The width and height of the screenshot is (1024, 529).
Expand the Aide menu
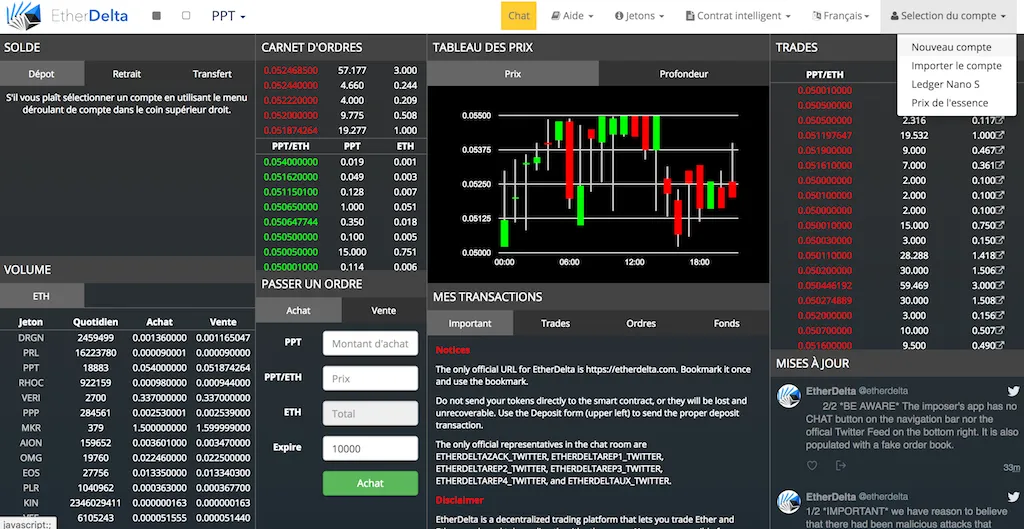point(573,16)
